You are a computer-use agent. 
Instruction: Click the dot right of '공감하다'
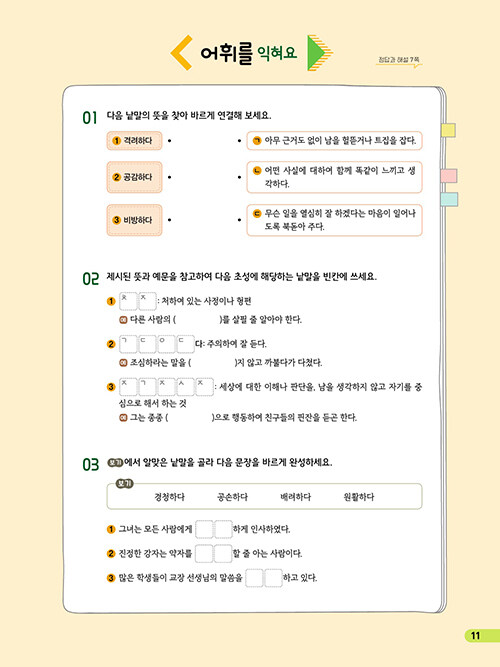click(x=169, y=177)
